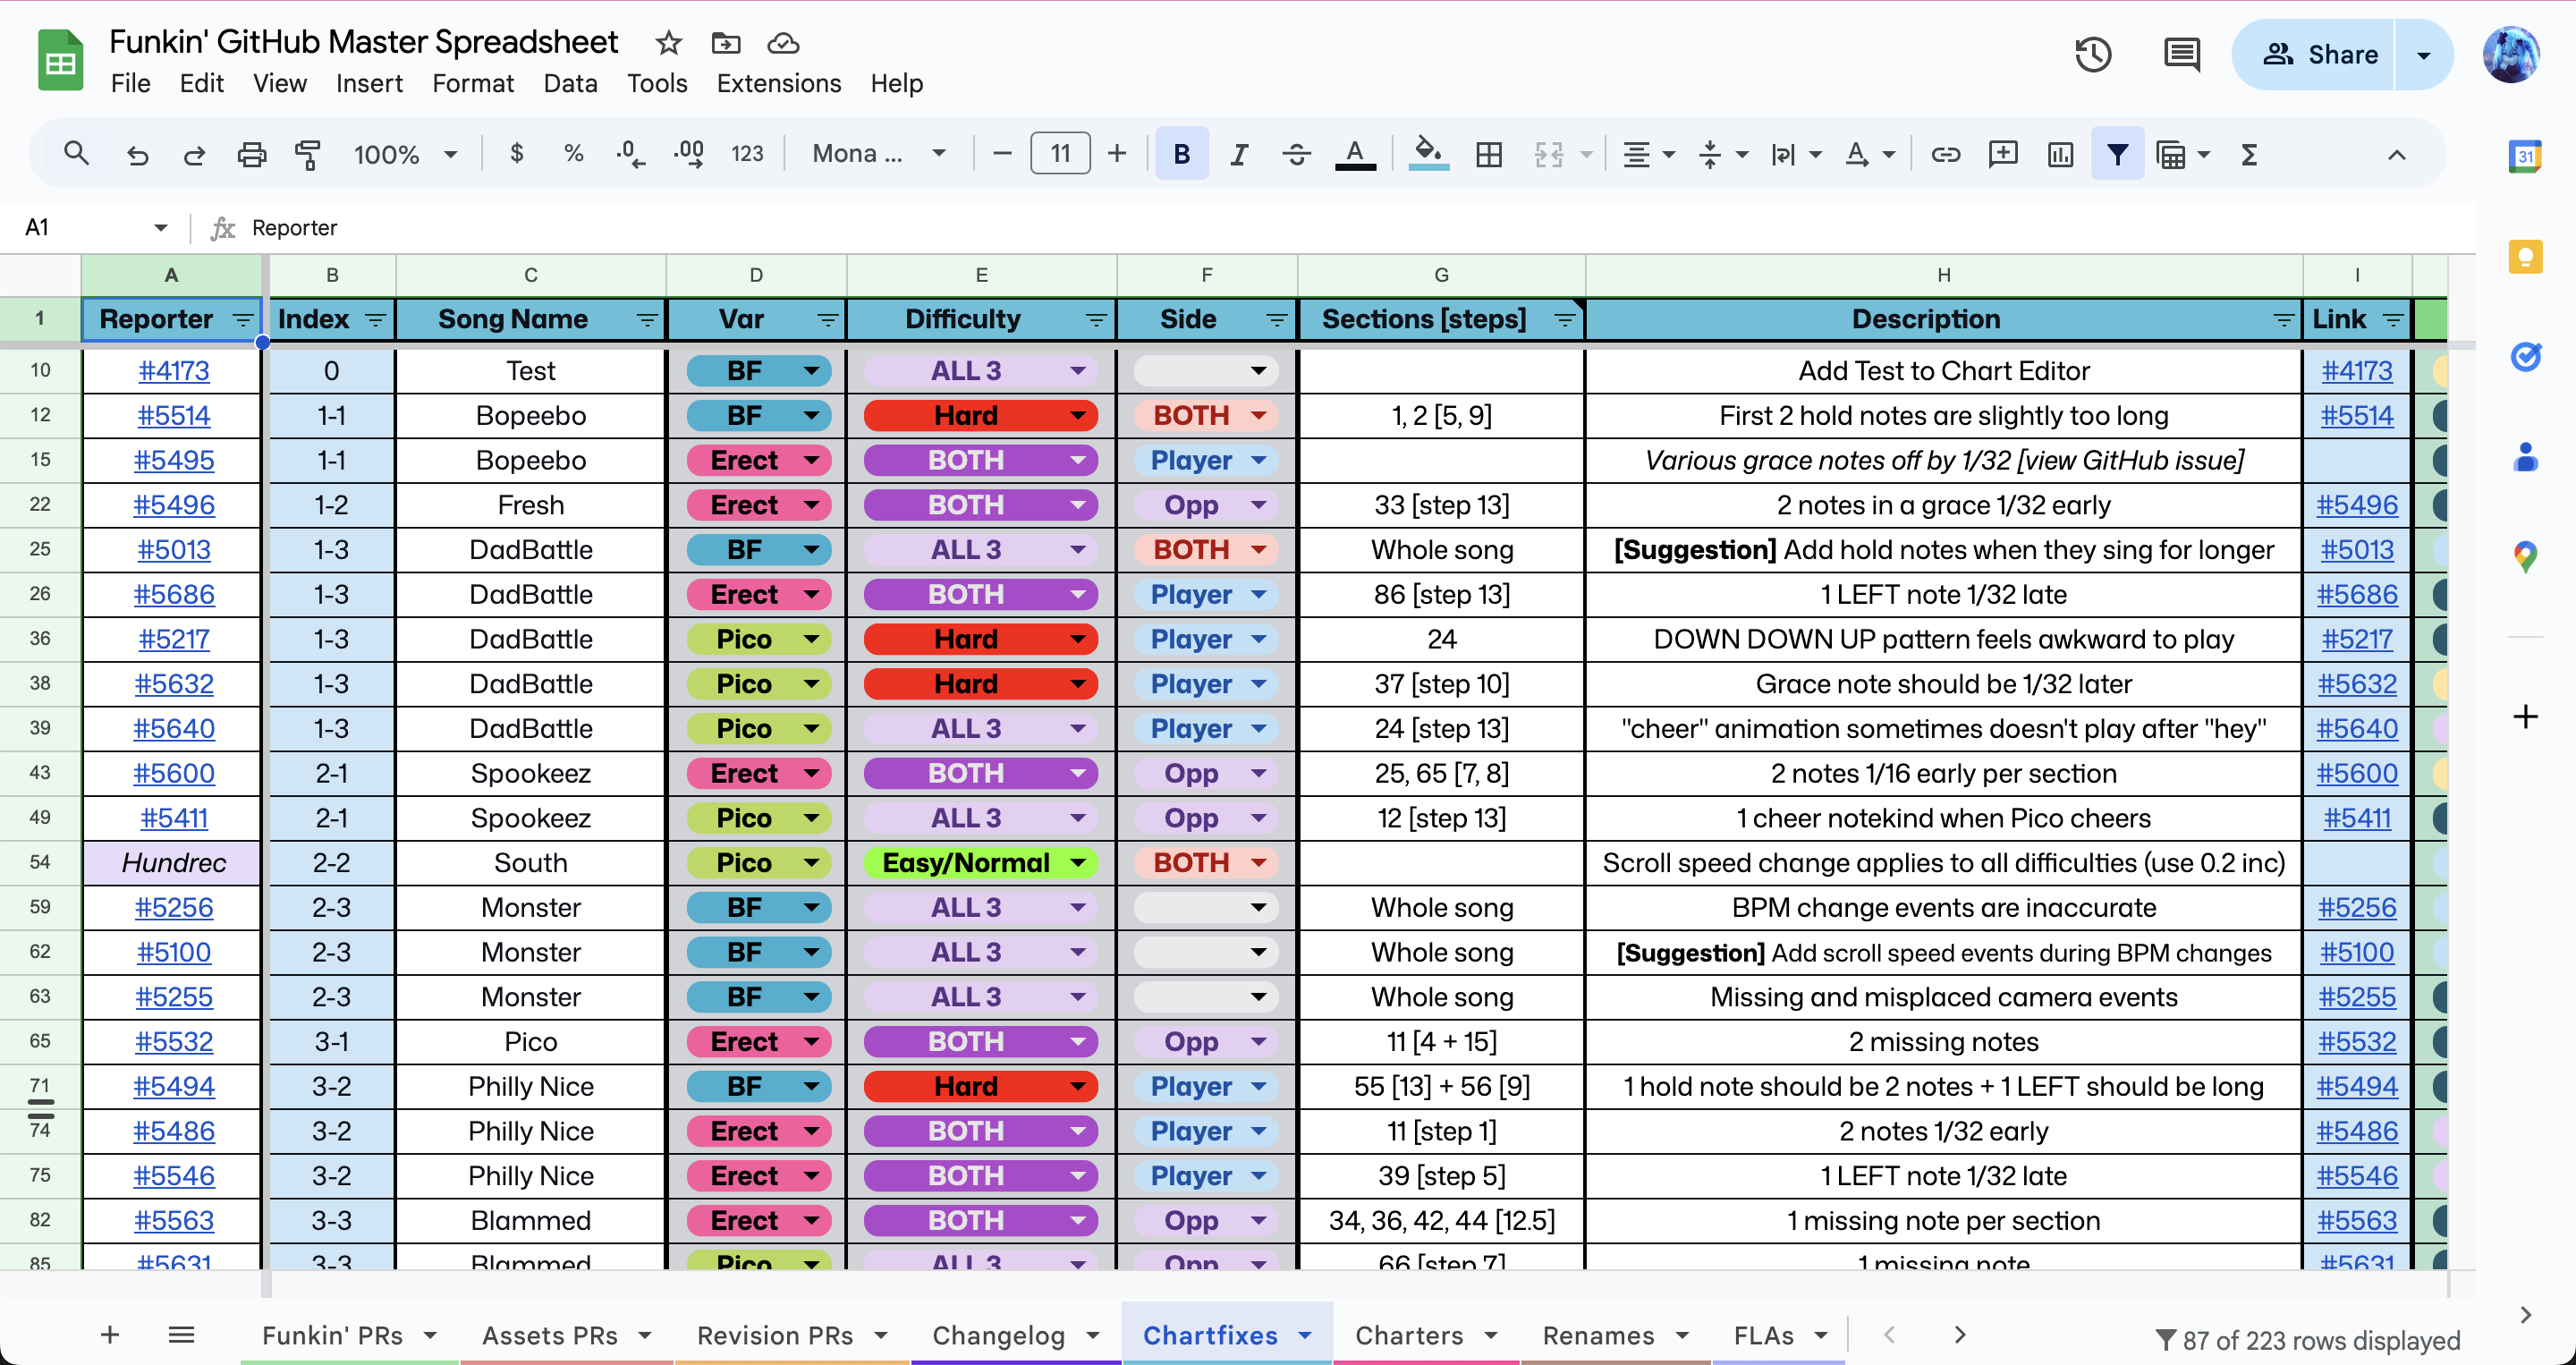
Task: Open the zoom 100% dropdown
Action: coord(404,154)
